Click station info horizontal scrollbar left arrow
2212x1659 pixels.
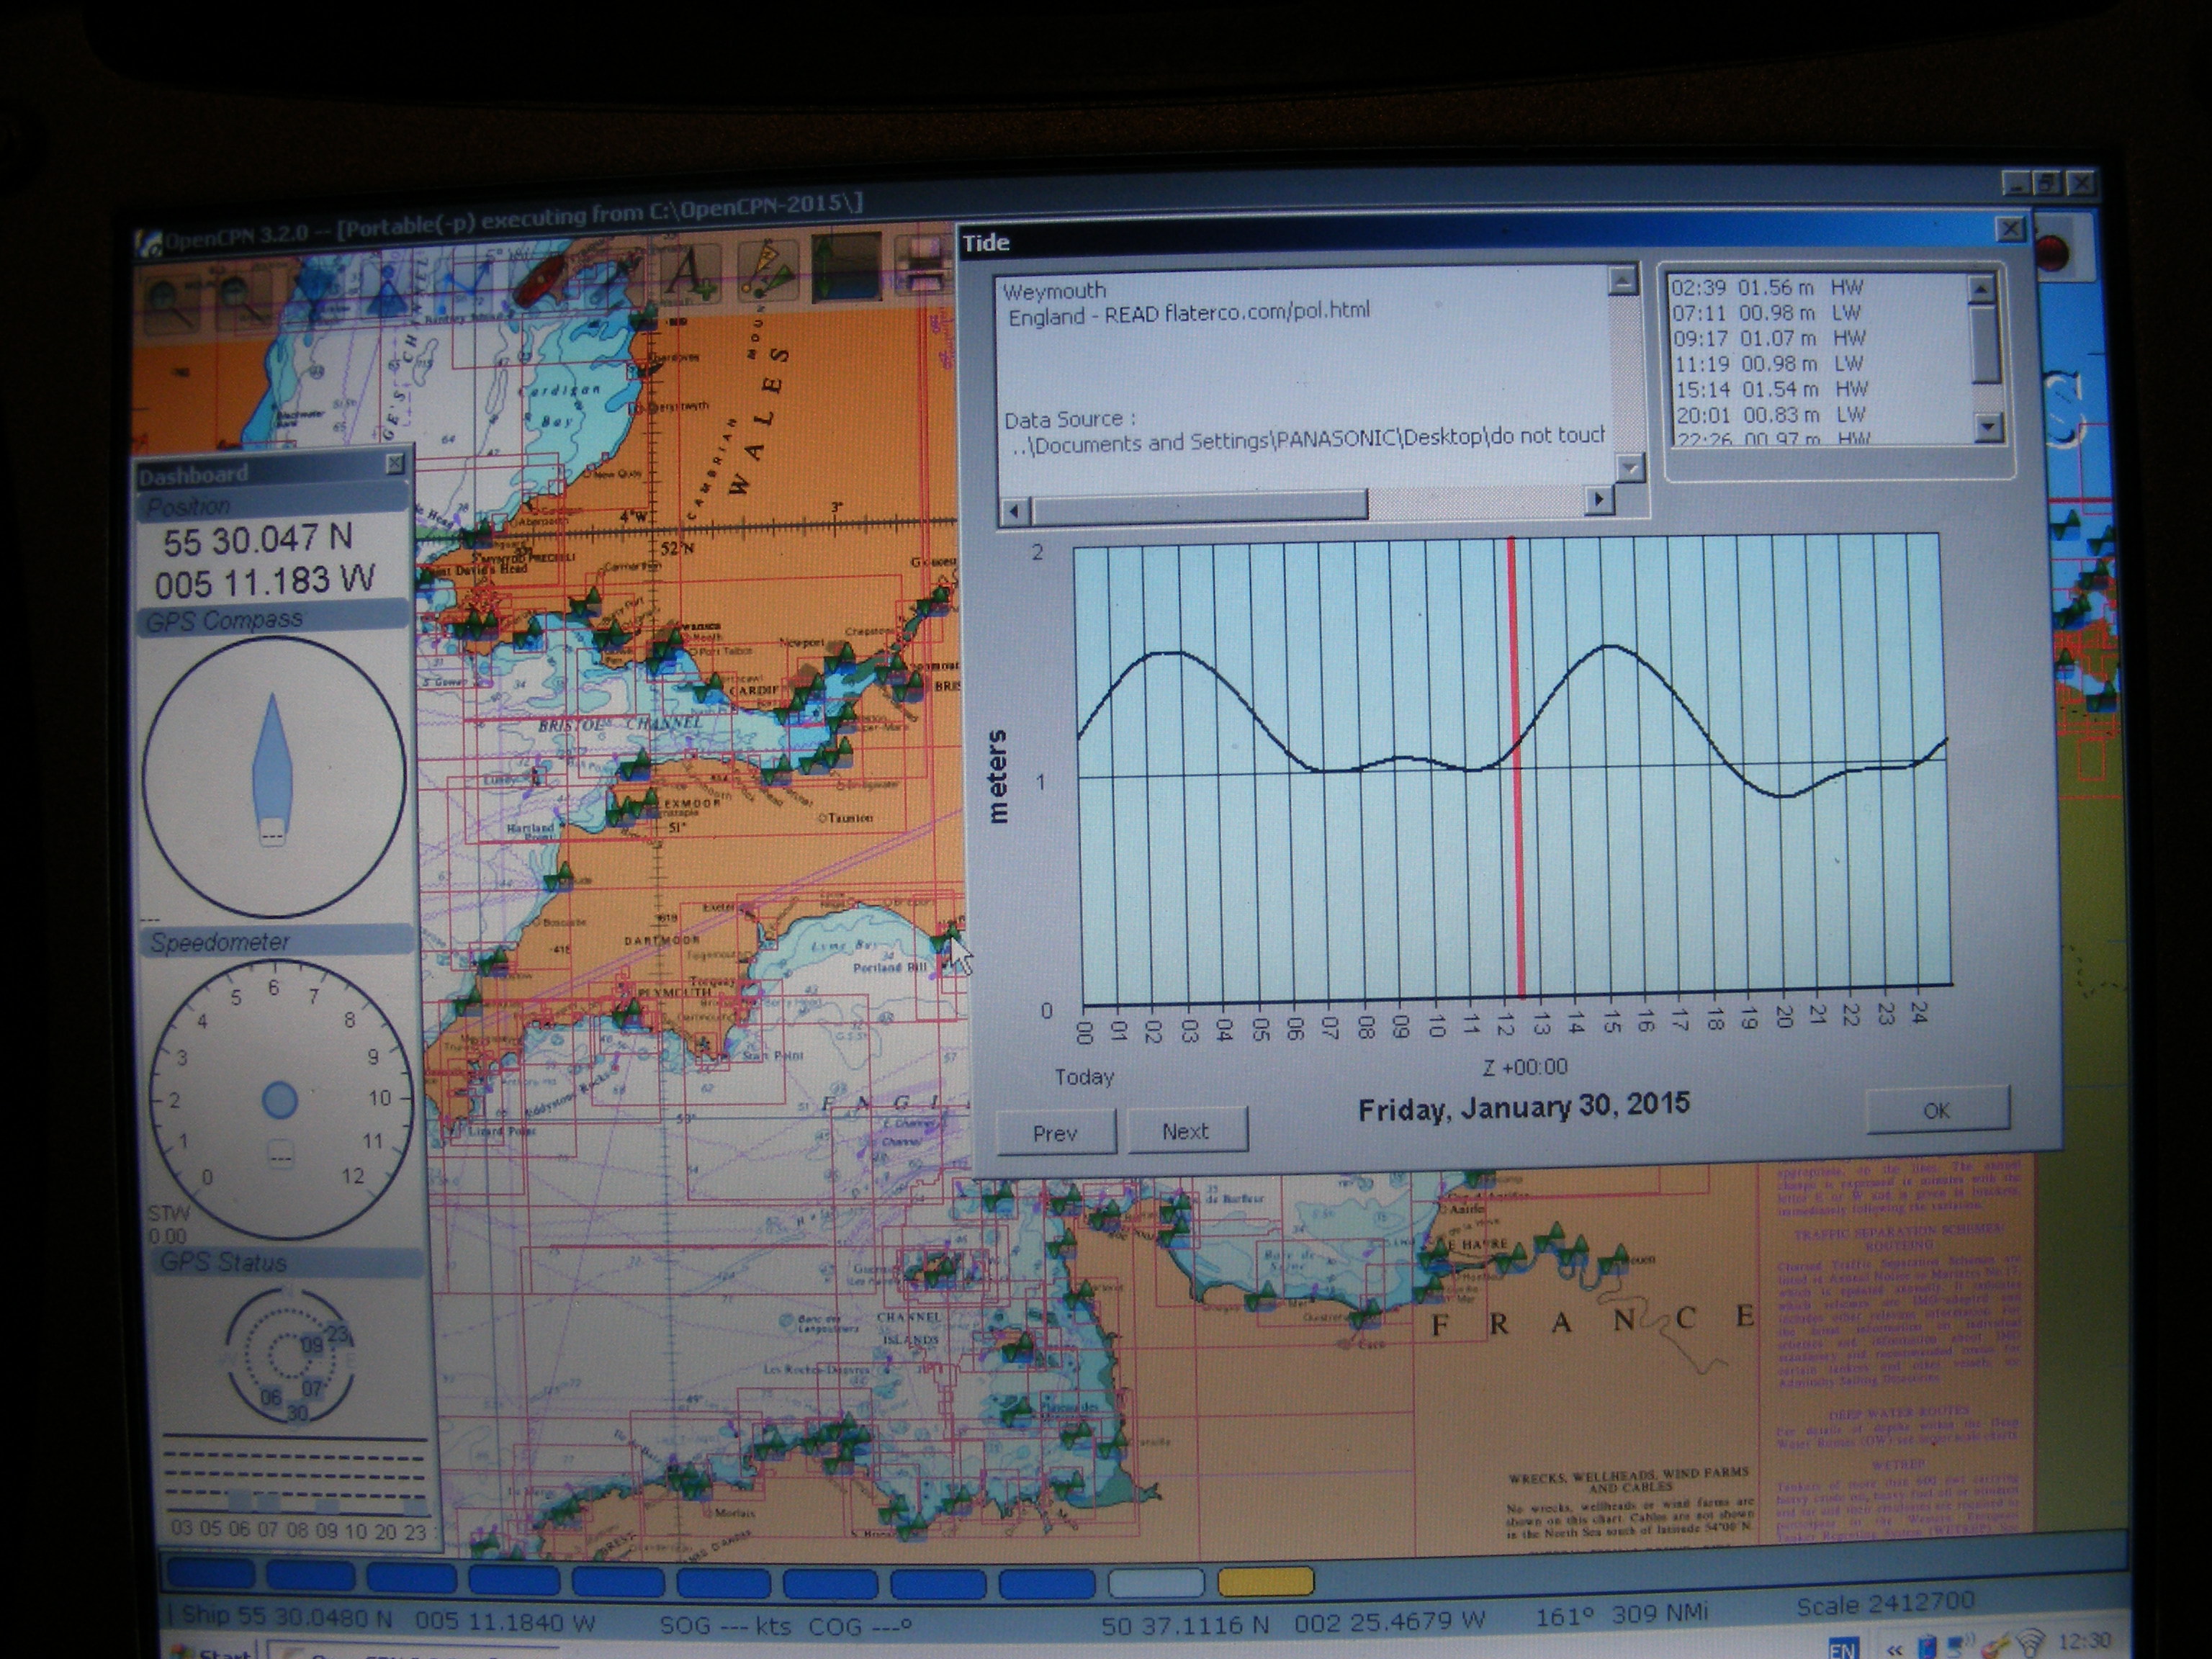(1015, 511)
